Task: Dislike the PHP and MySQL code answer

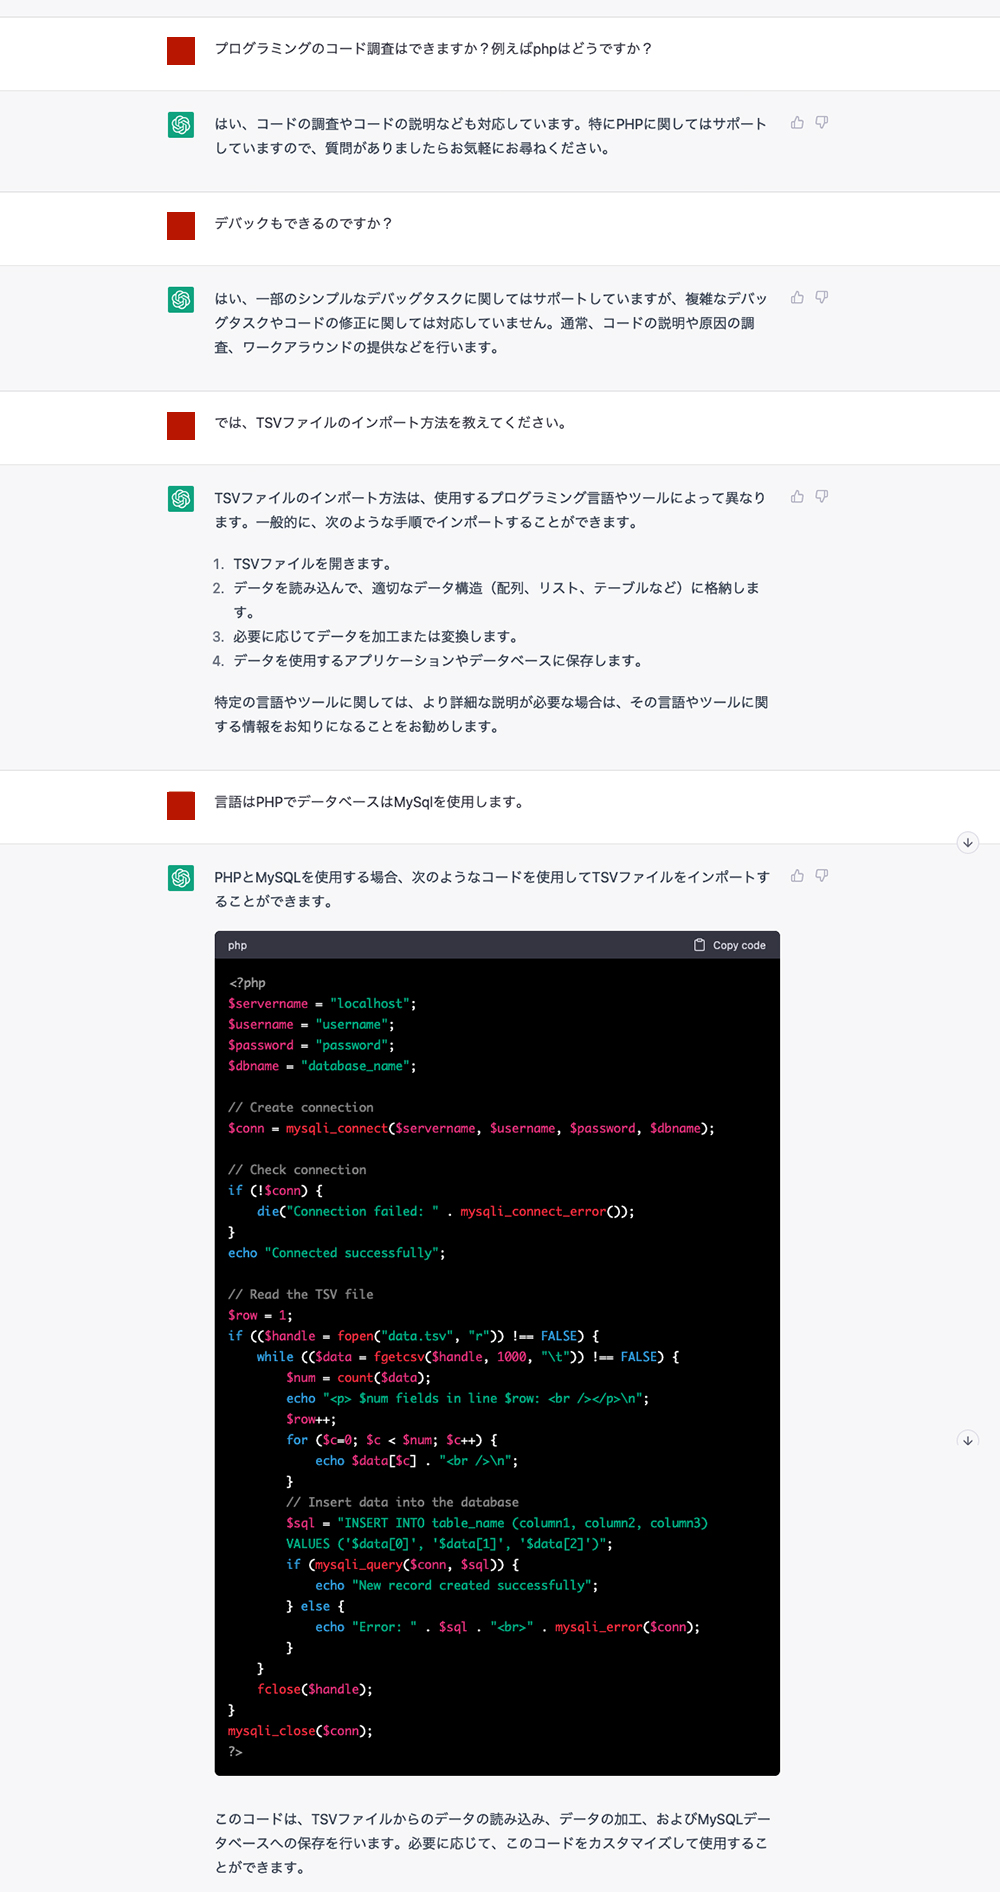Action: 822,876
